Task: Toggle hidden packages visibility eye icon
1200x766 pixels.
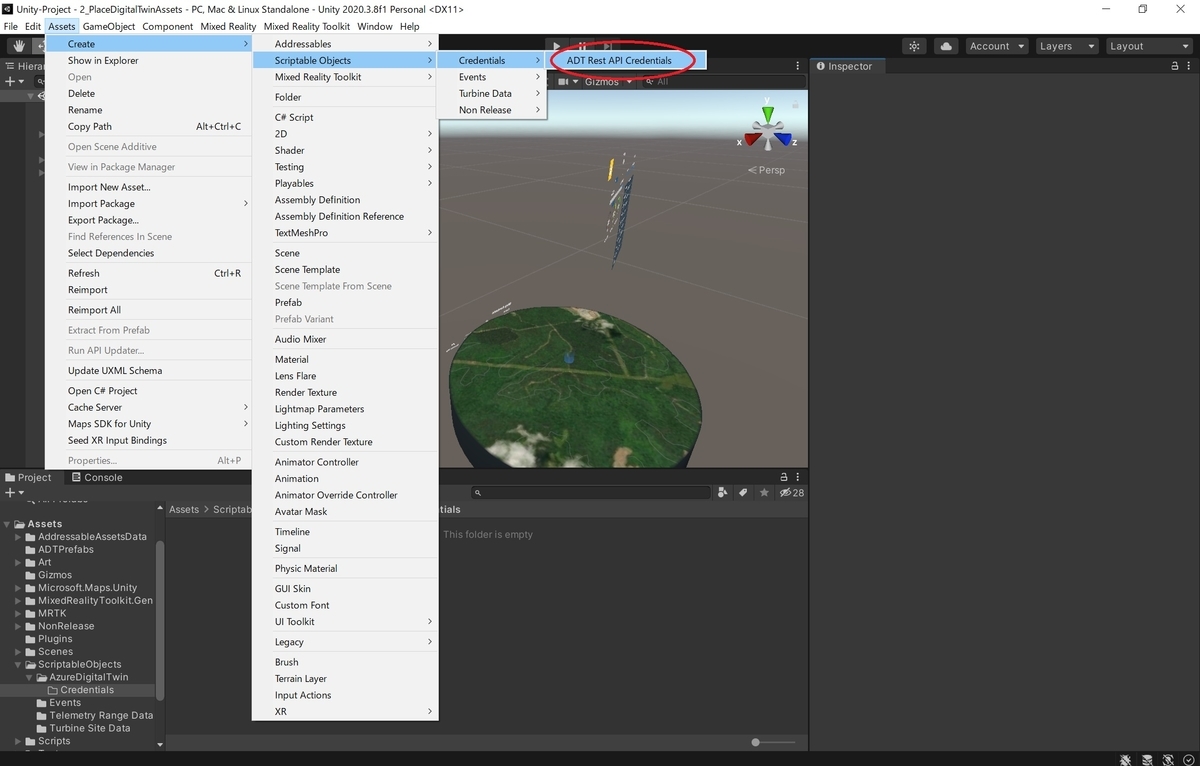Action: tap(792, 492)
